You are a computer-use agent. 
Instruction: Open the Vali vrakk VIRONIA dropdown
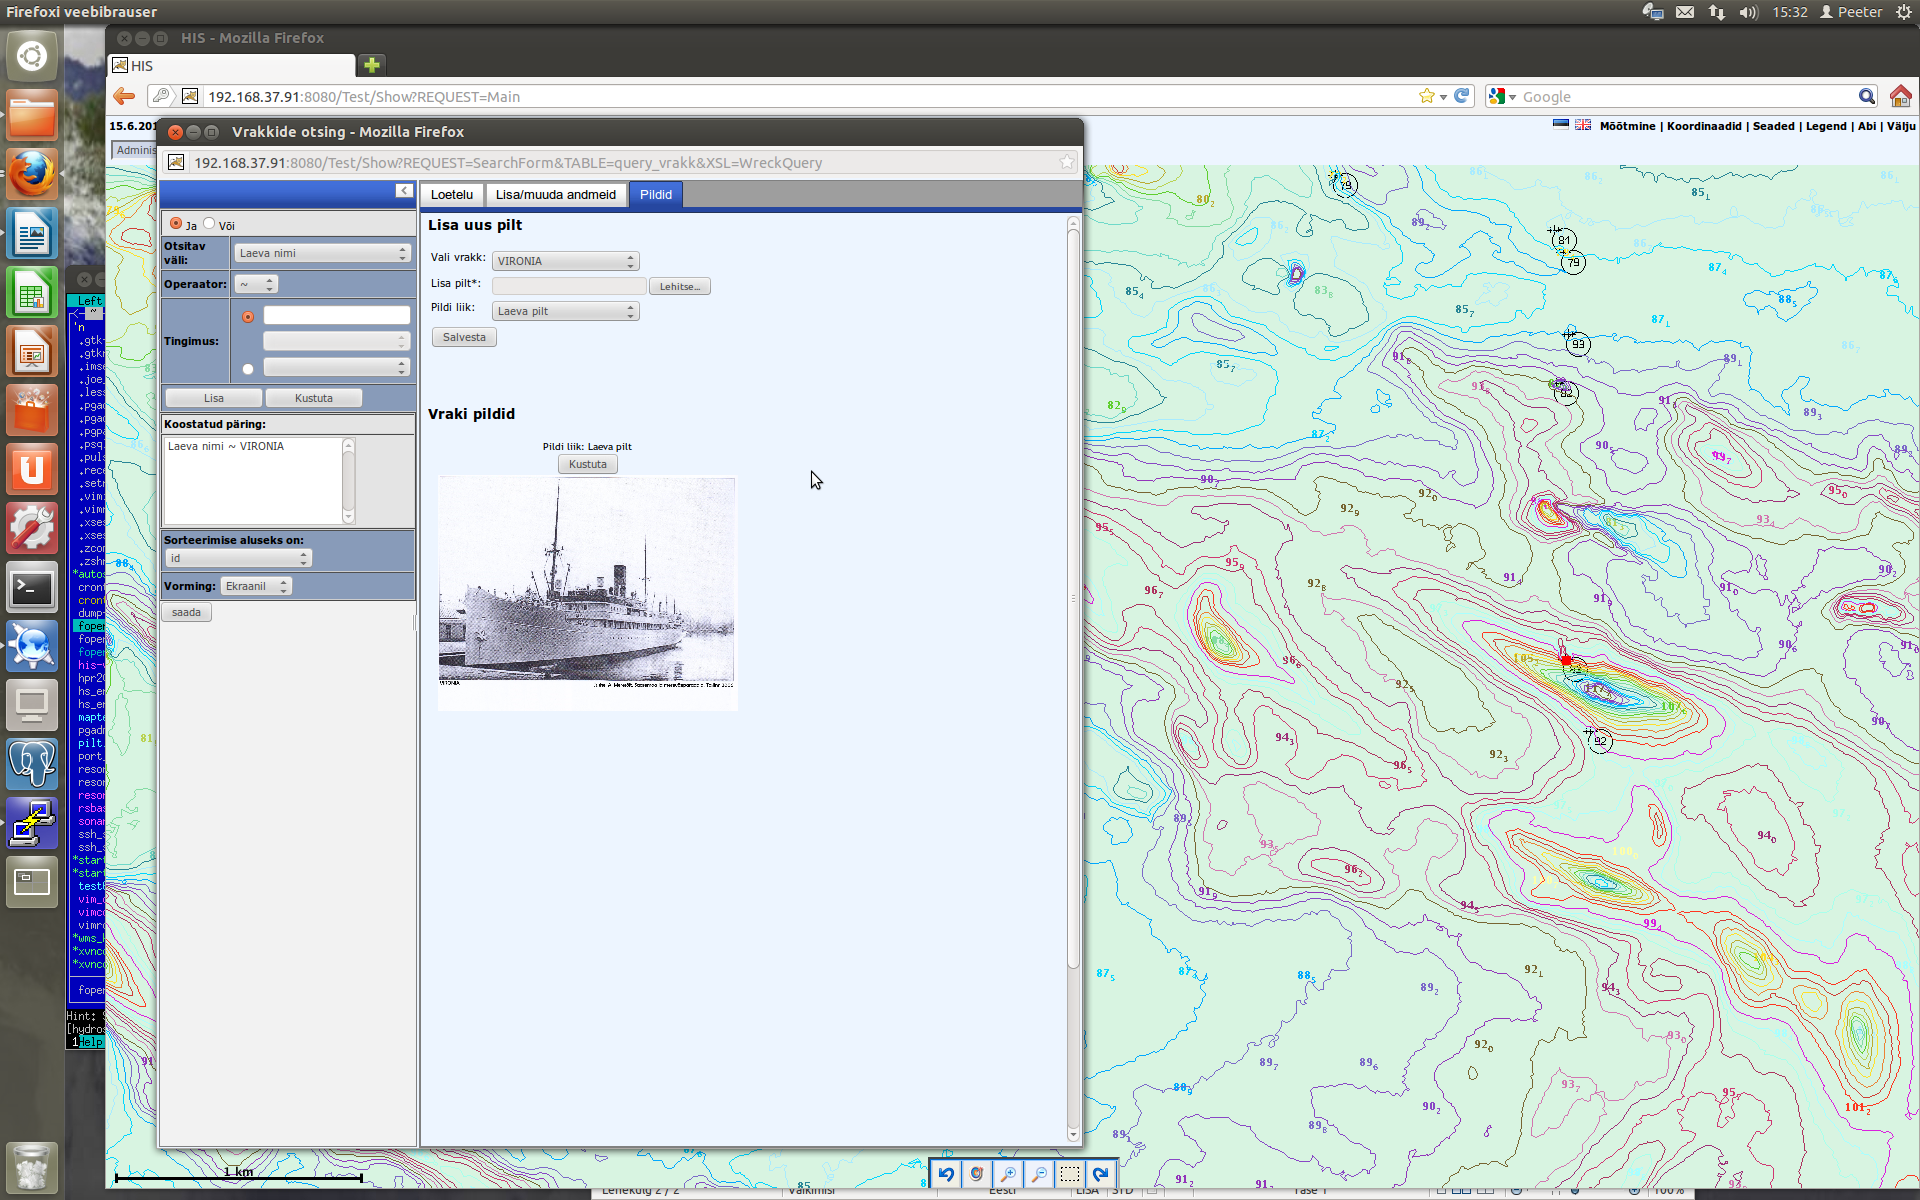(565, 261)
